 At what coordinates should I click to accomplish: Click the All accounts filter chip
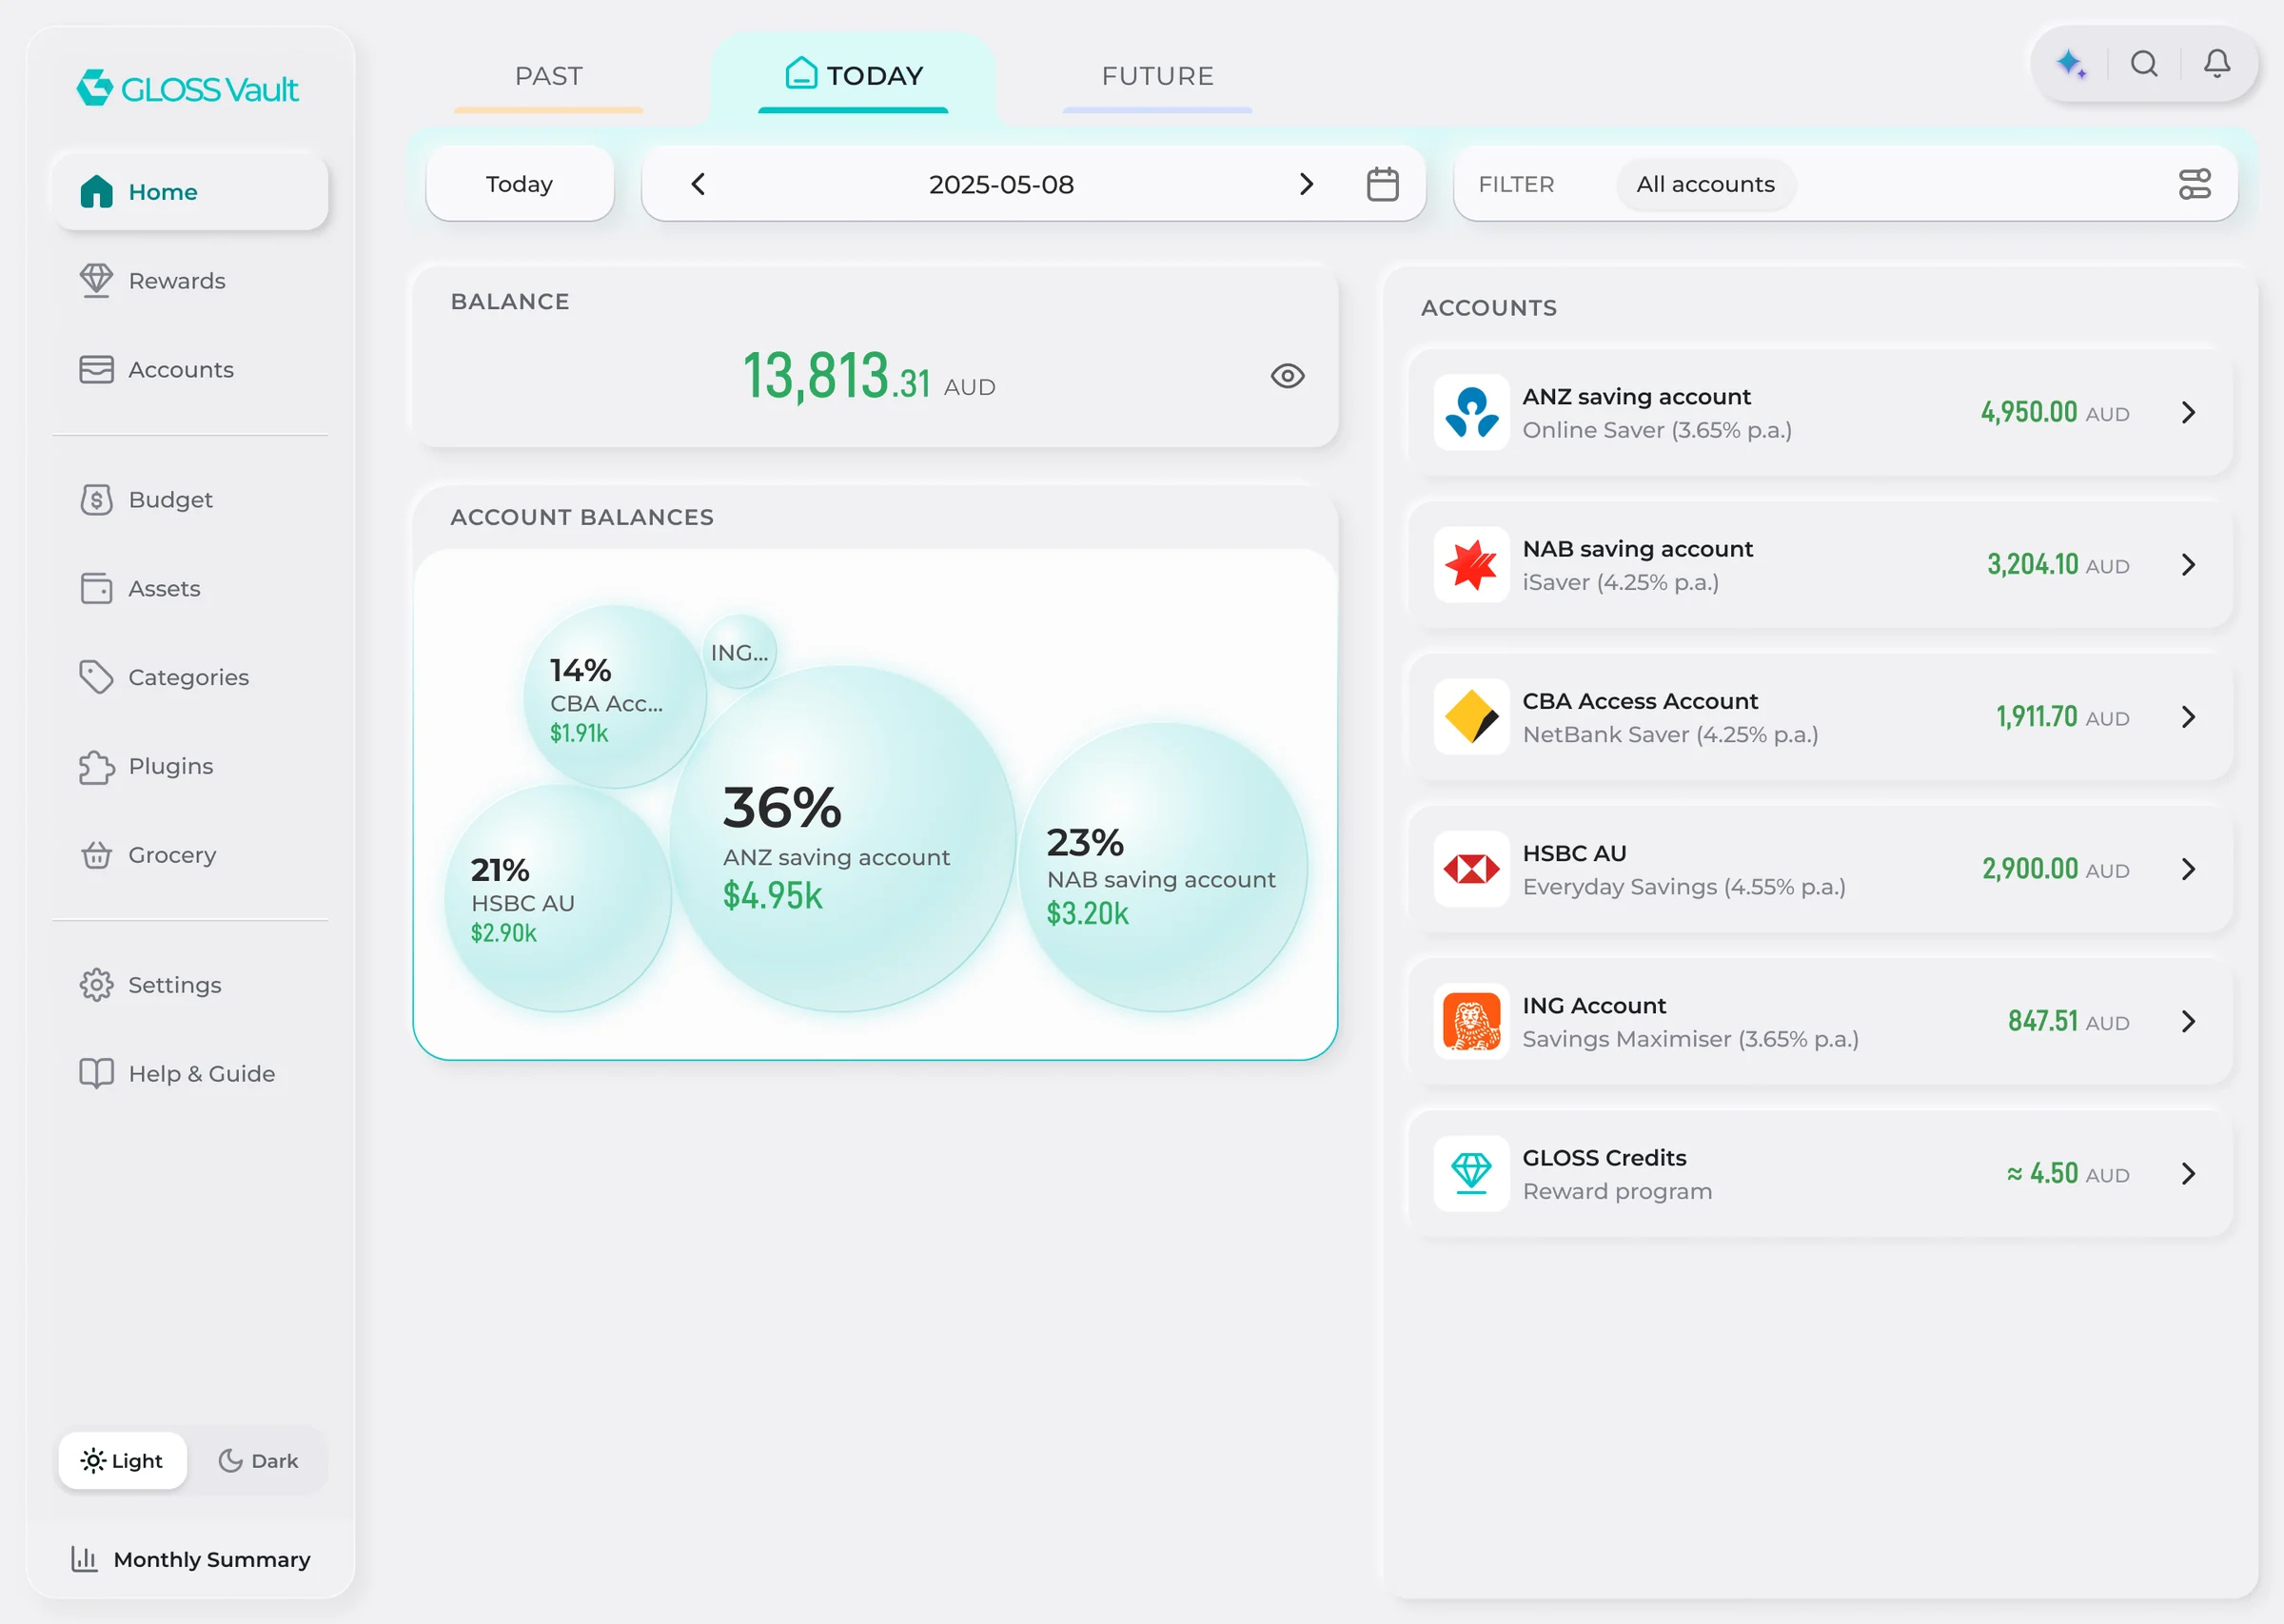1705,184
